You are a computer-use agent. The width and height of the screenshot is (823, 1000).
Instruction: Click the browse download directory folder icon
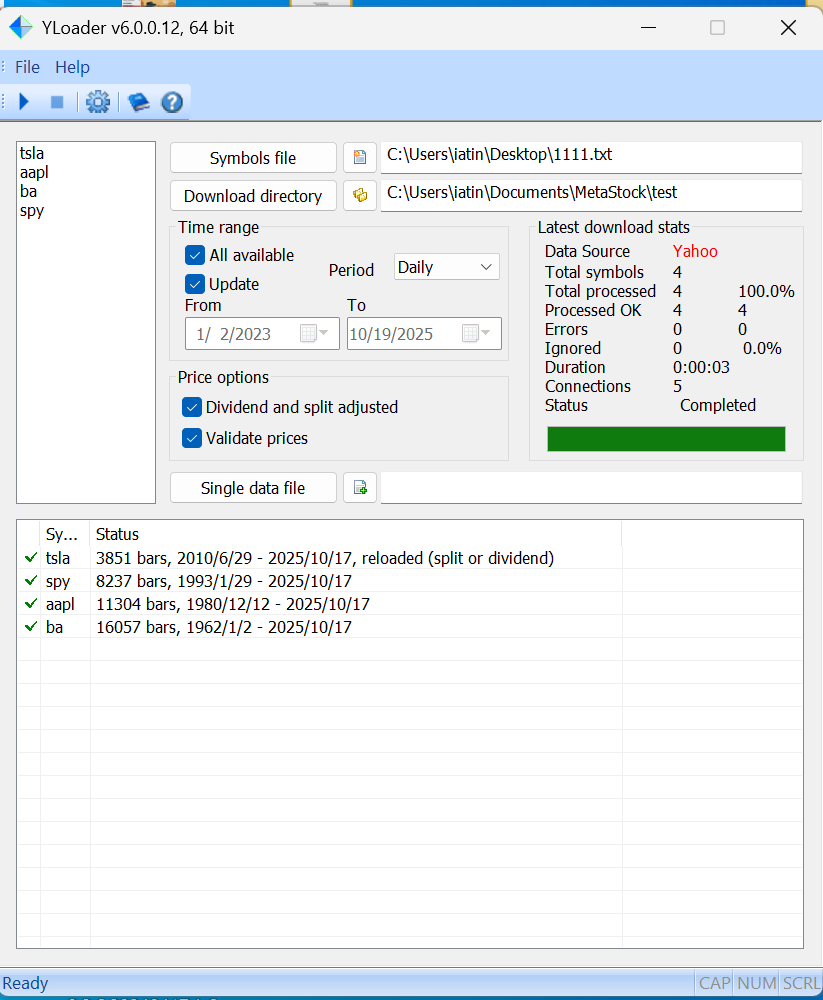pos(360,195)
